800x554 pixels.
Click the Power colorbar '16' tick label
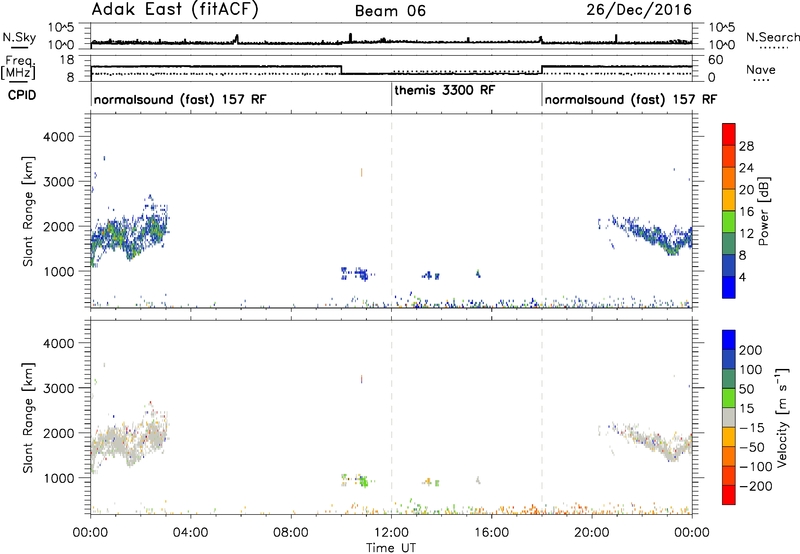point(746,212)
